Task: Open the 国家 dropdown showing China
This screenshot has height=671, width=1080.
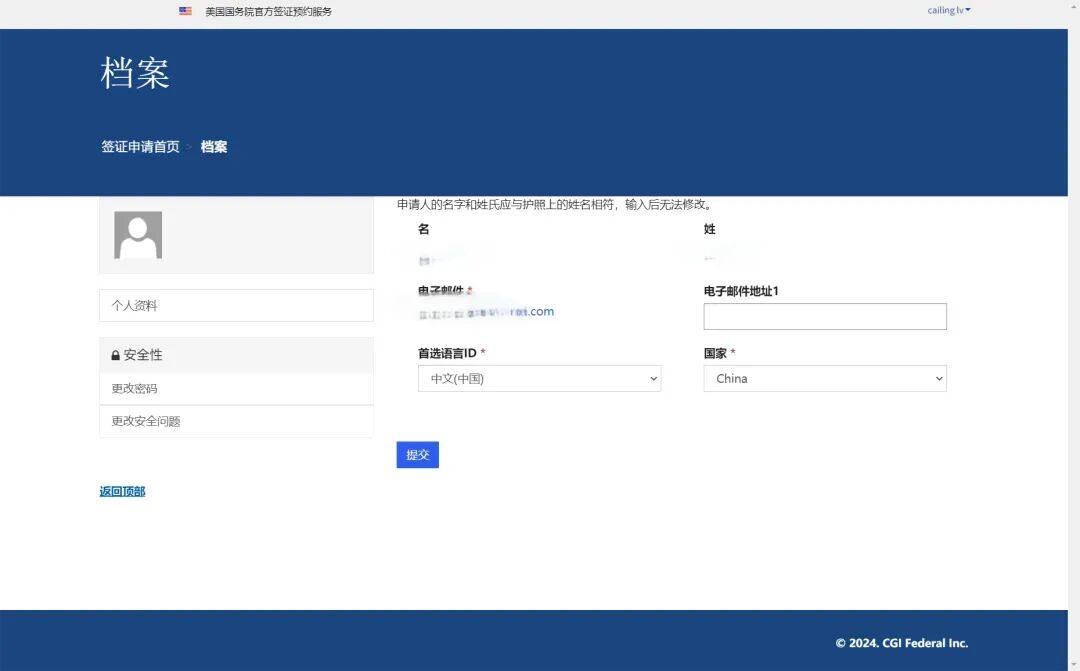Action: [824, 378]
